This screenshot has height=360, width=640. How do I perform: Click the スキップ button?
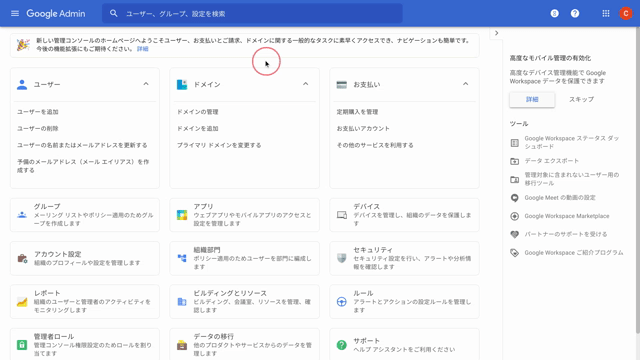point(581,100)
